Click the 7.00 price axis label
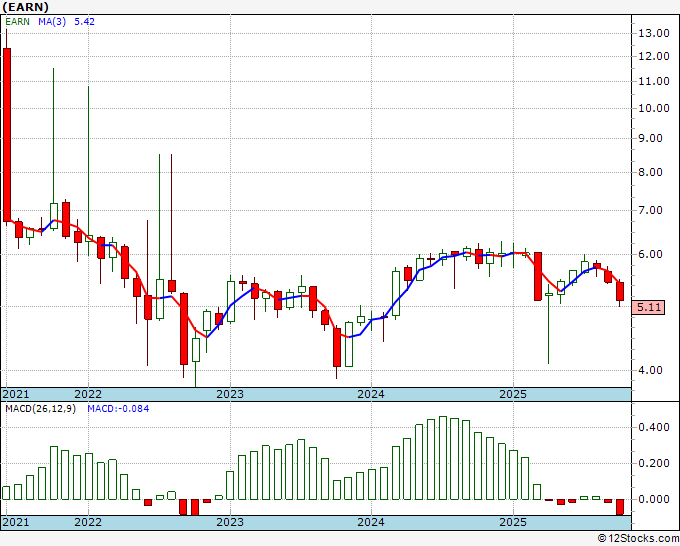Screen dimensions: 680x546 [651, 210]
